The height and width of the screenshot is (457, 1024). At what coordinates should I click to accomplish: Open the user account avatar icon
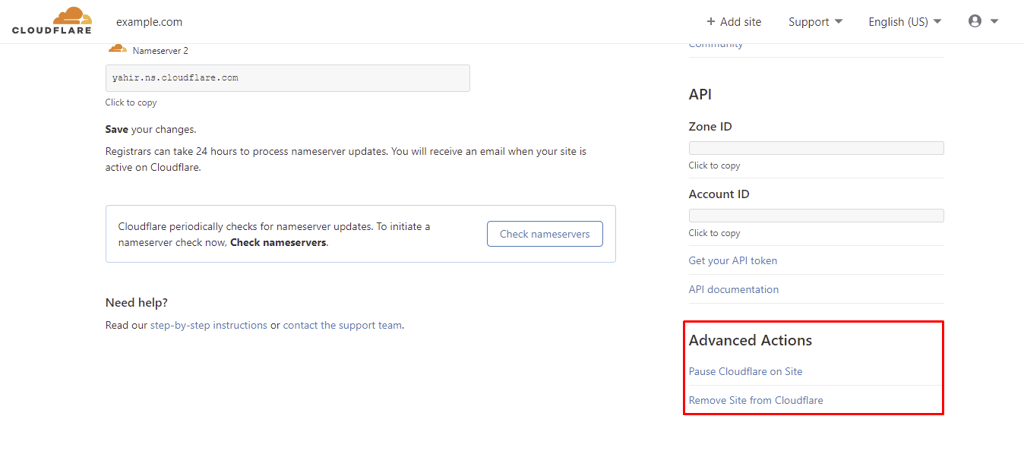975,22
